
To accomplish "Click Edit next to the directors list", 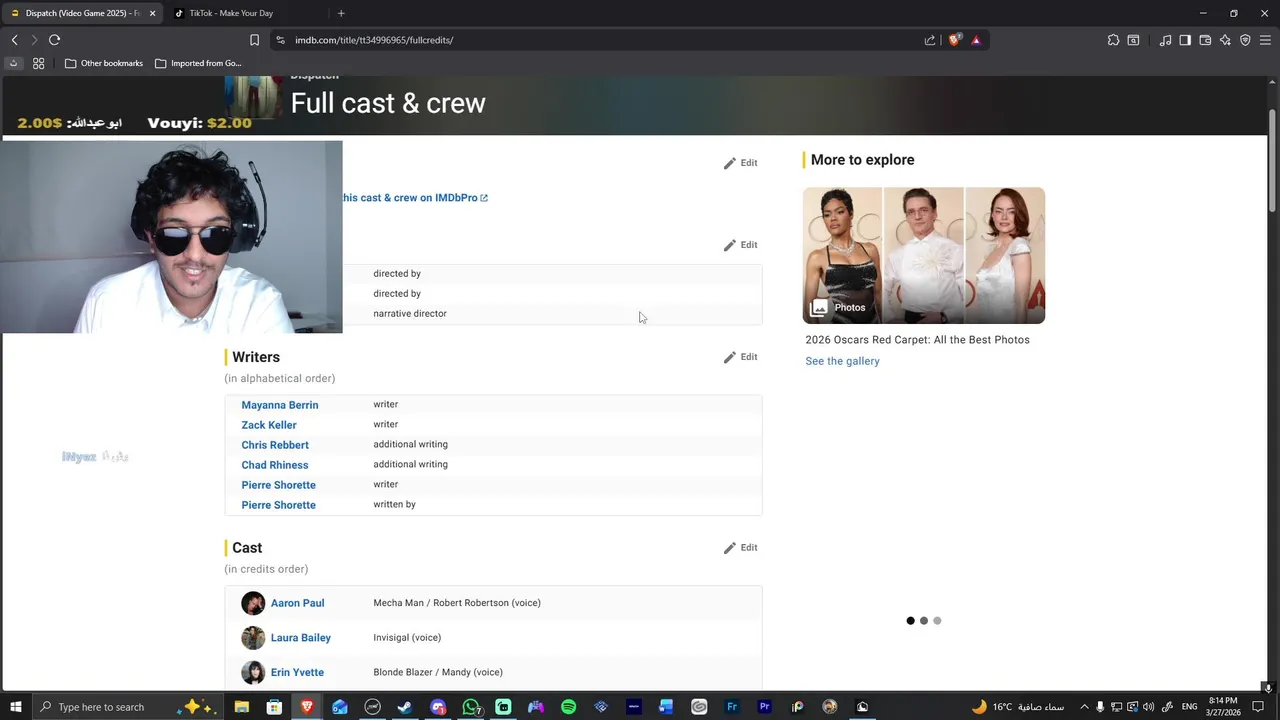I will (x=740, y=245).
